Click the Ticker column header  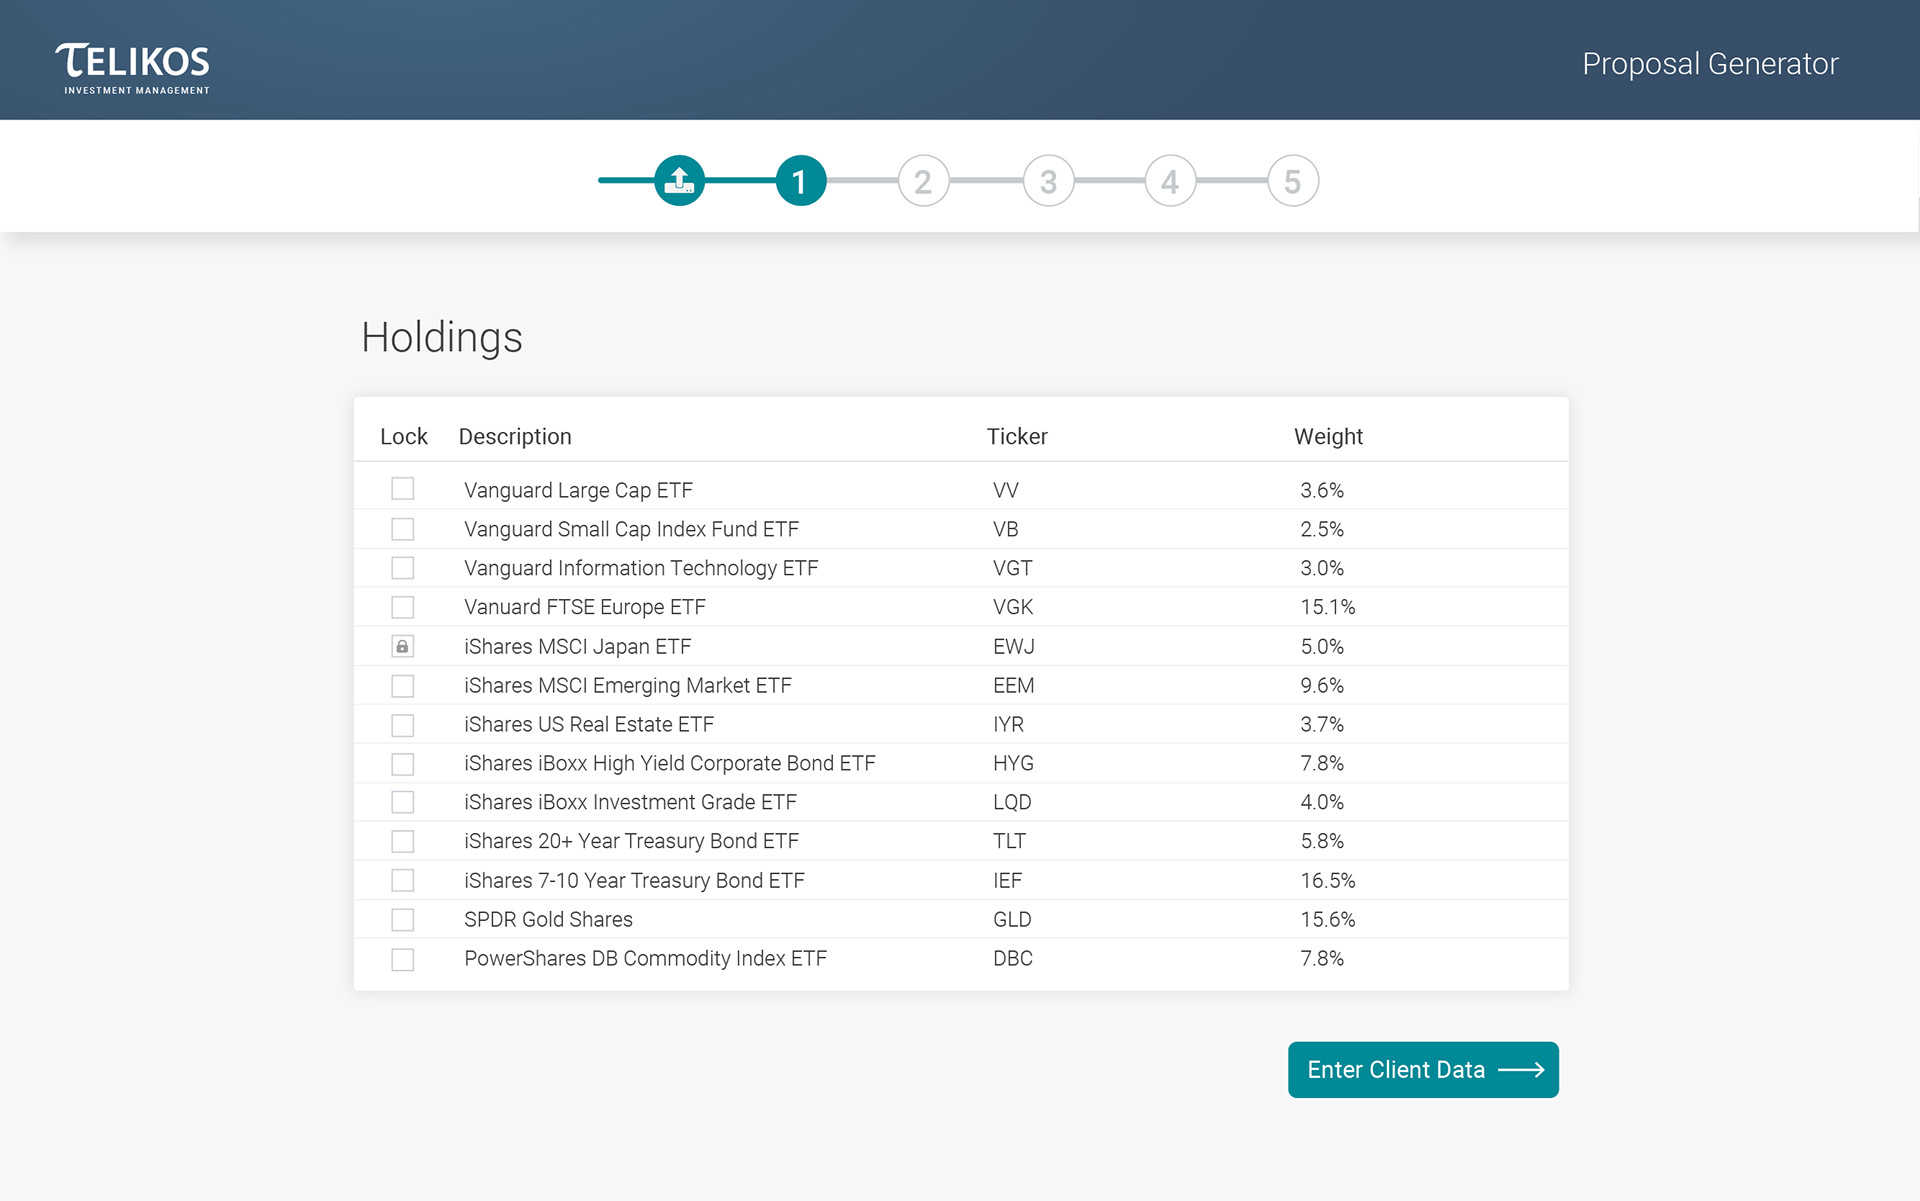click(1016, 437)
